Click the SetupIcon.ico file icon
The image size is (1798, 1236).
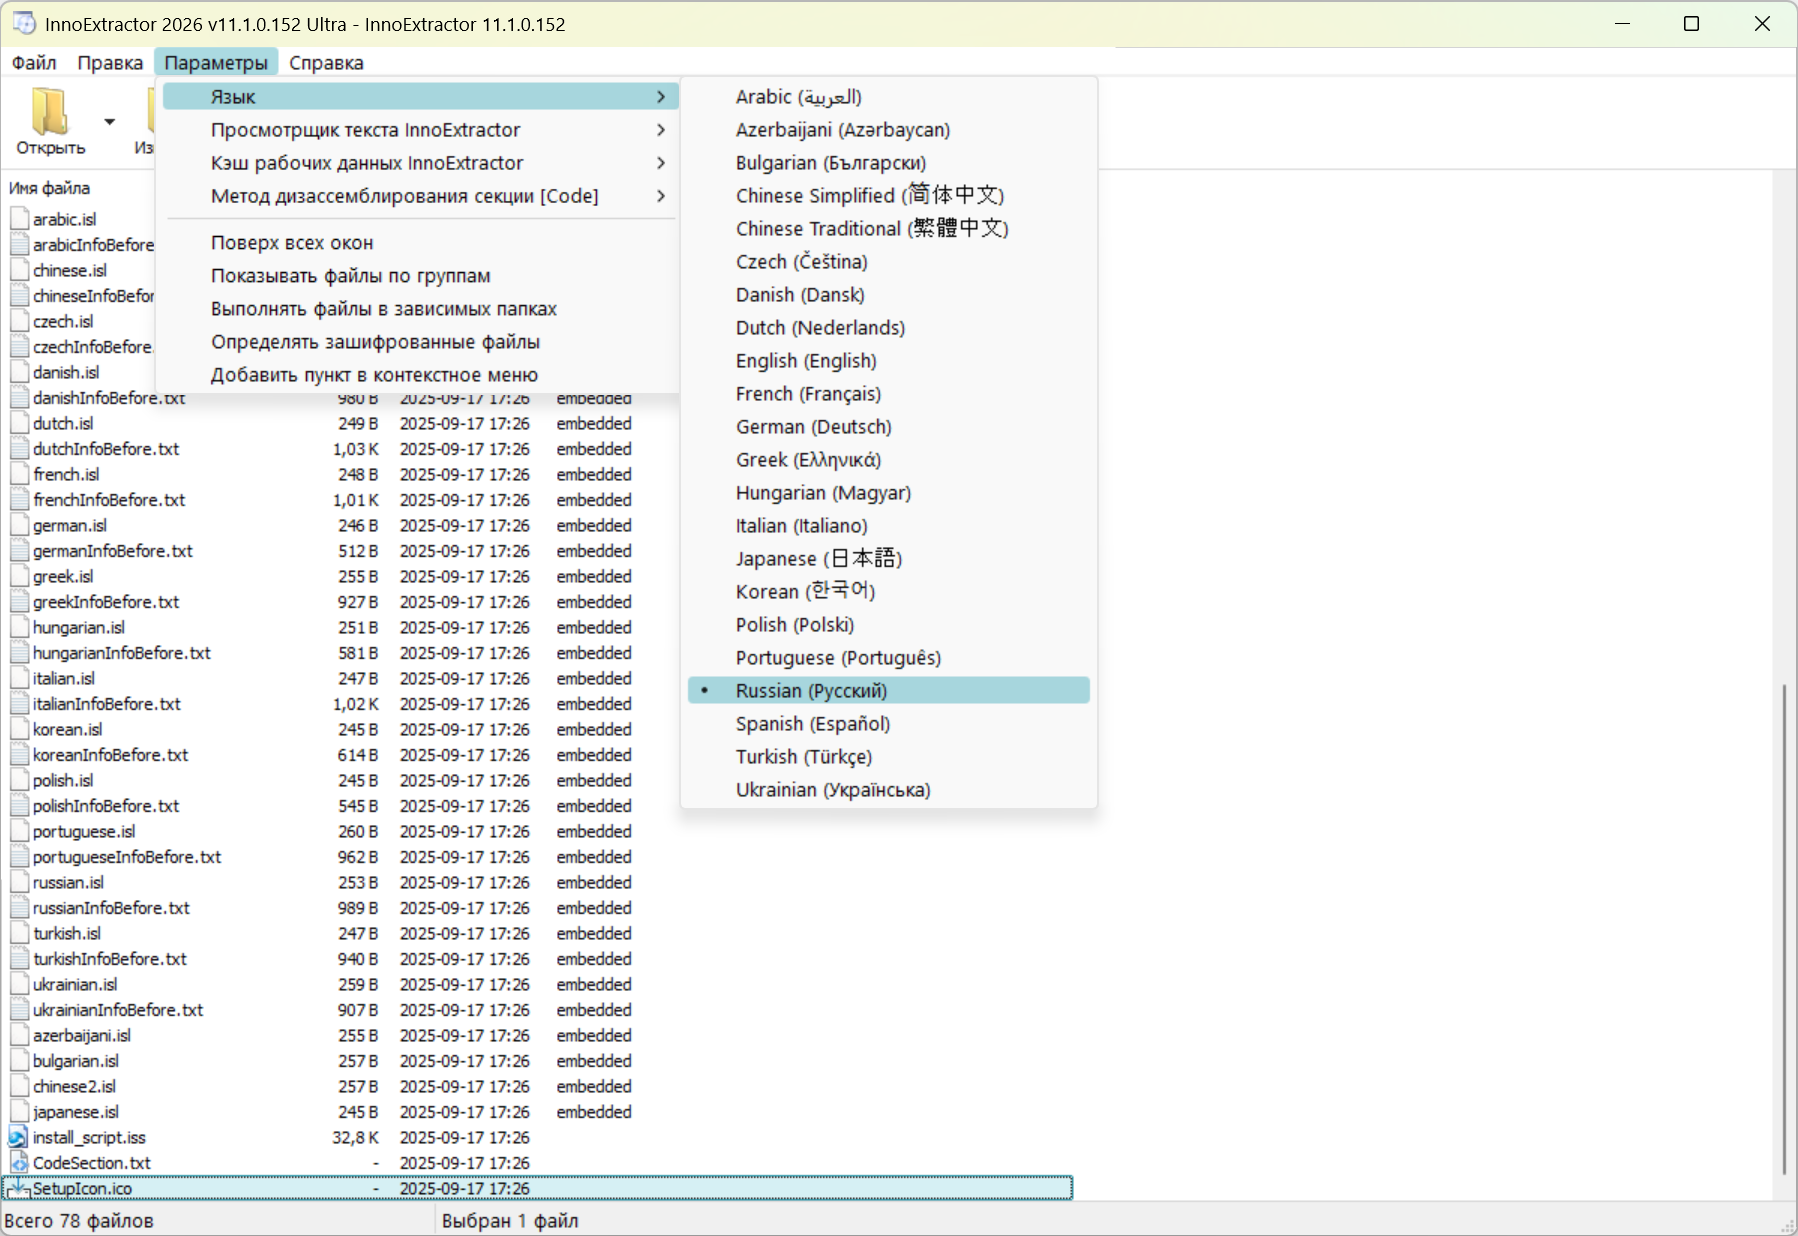[18, 1188]
